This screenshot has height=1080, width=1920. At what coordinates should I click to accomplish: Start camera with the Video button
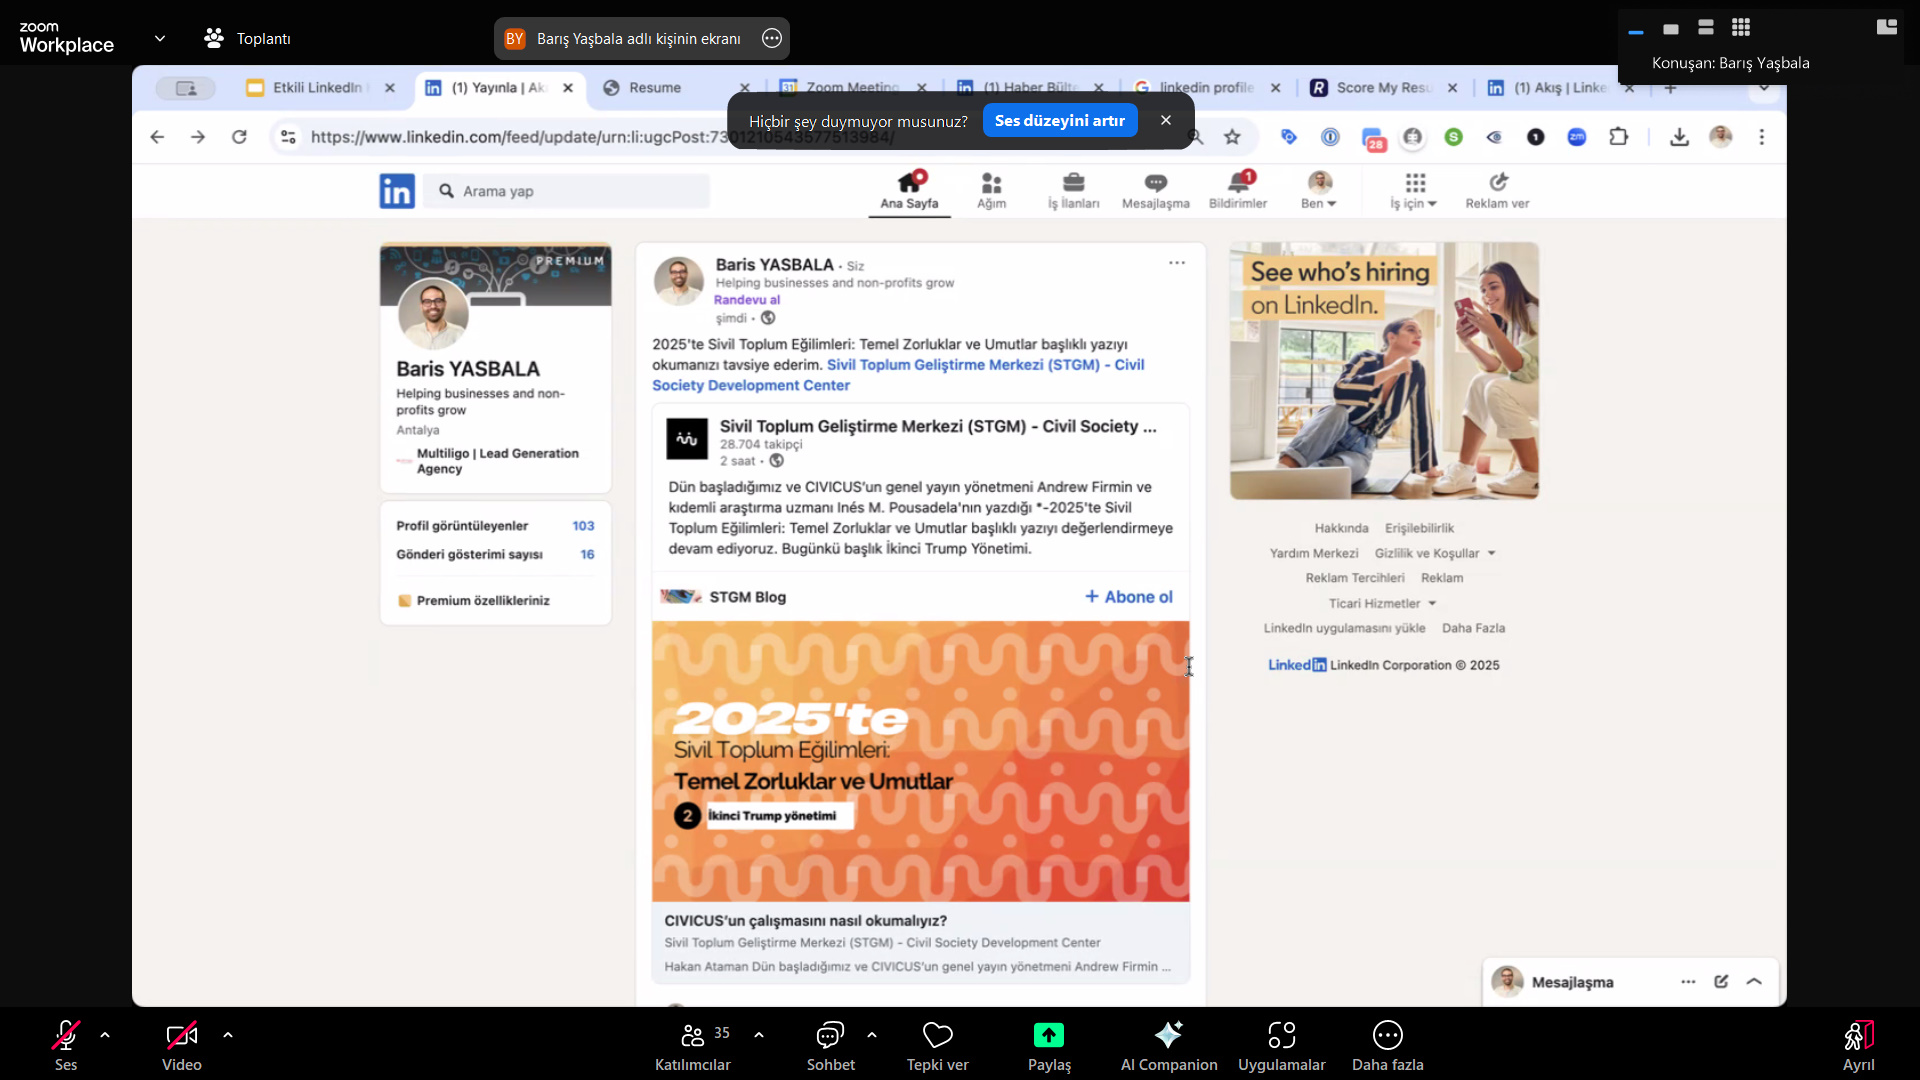click(182, 1045)
